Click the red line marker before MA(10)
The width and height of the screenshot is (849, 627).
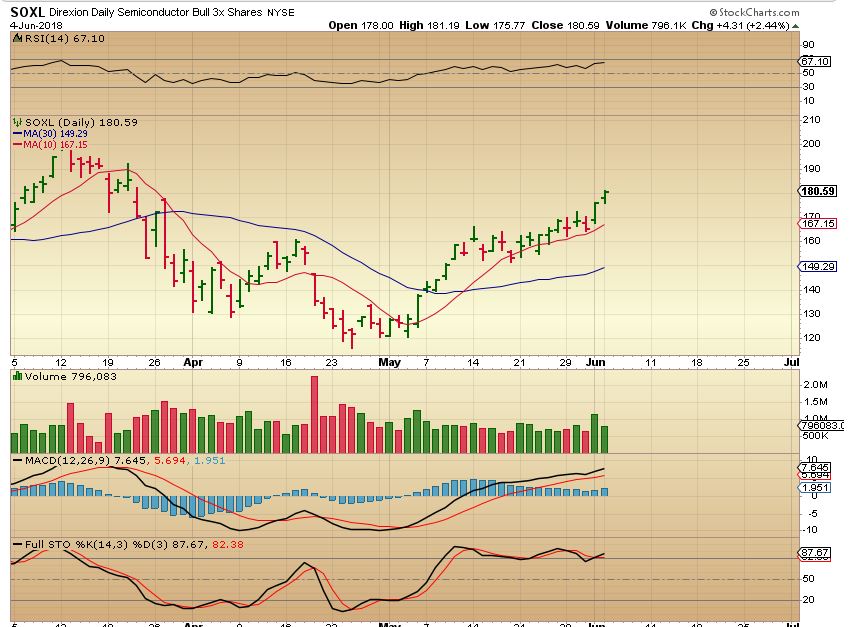click(x=17, y=145)
